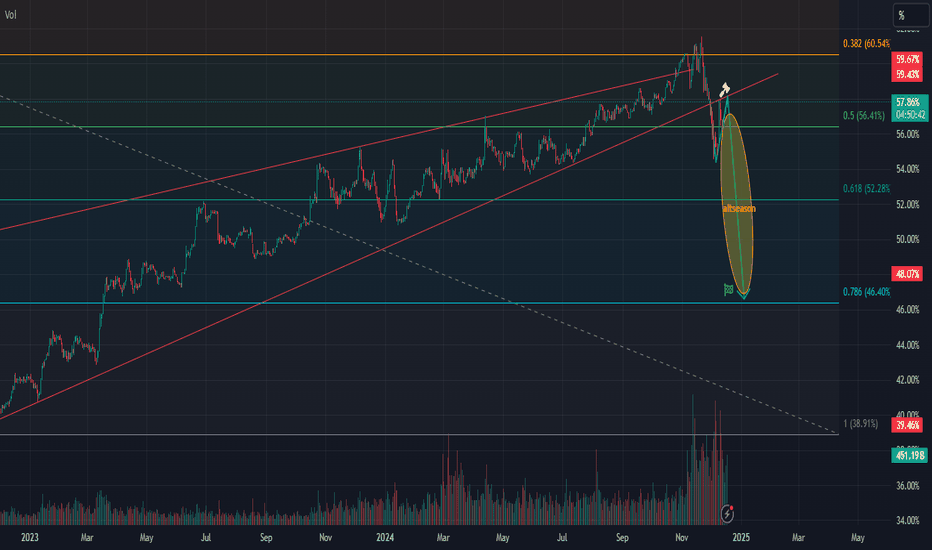Image resolution: width=932 pixels, height=550 pixels.
Task: Click the 0.618 (52.28%) Fibonacci label
Action: [x=866, y=188]
